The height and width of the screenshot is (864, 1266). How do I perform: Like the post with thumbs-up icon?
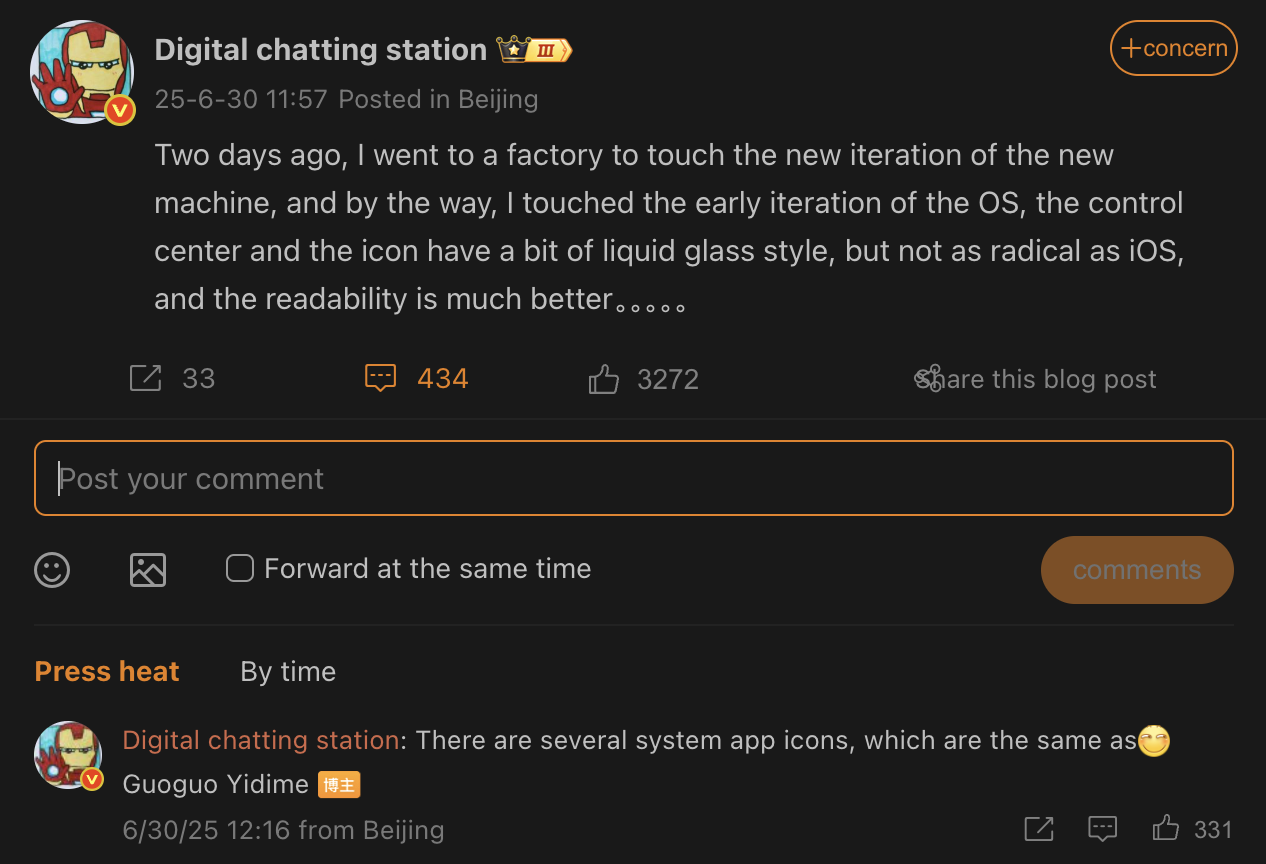click(x=603, y=378)
